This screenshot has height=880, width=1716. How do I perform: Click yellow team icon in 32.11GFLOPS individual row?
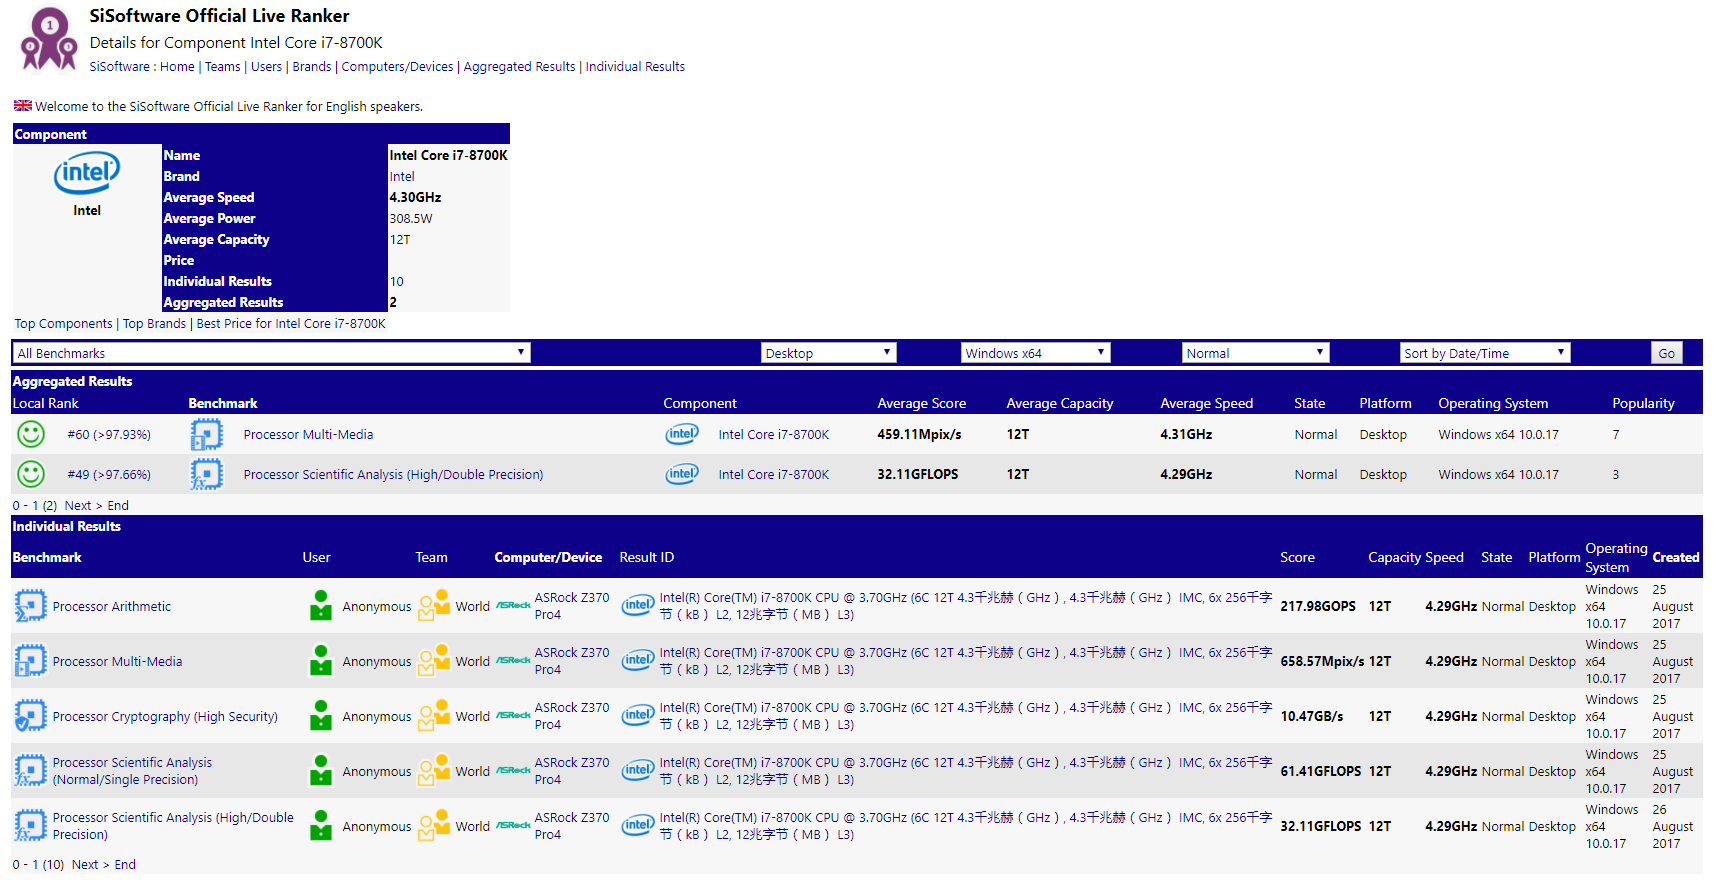[x=434, y=825]
